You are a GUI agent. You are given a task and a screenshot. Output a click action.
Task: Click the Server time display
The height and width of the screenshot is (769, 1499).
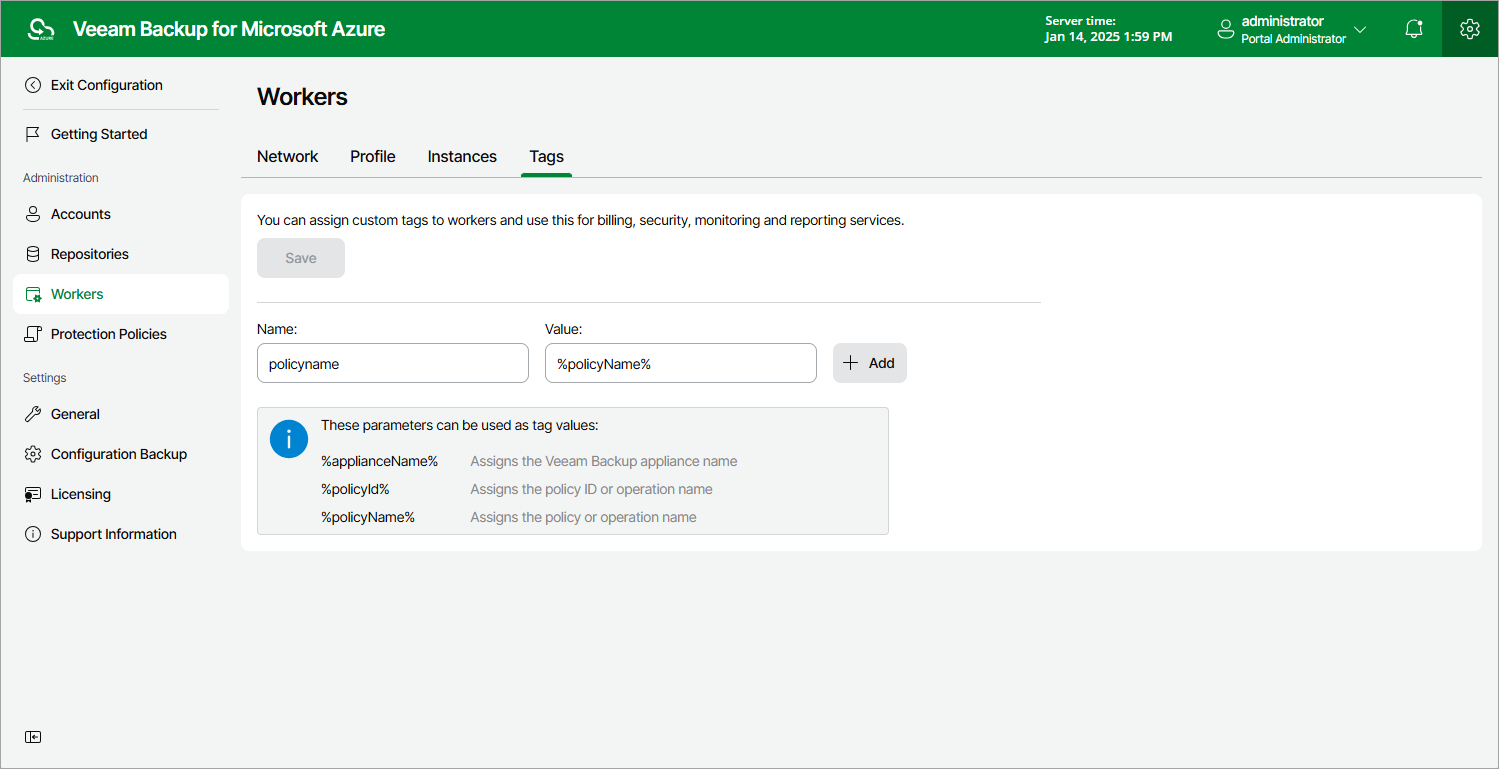(1109, 29)
